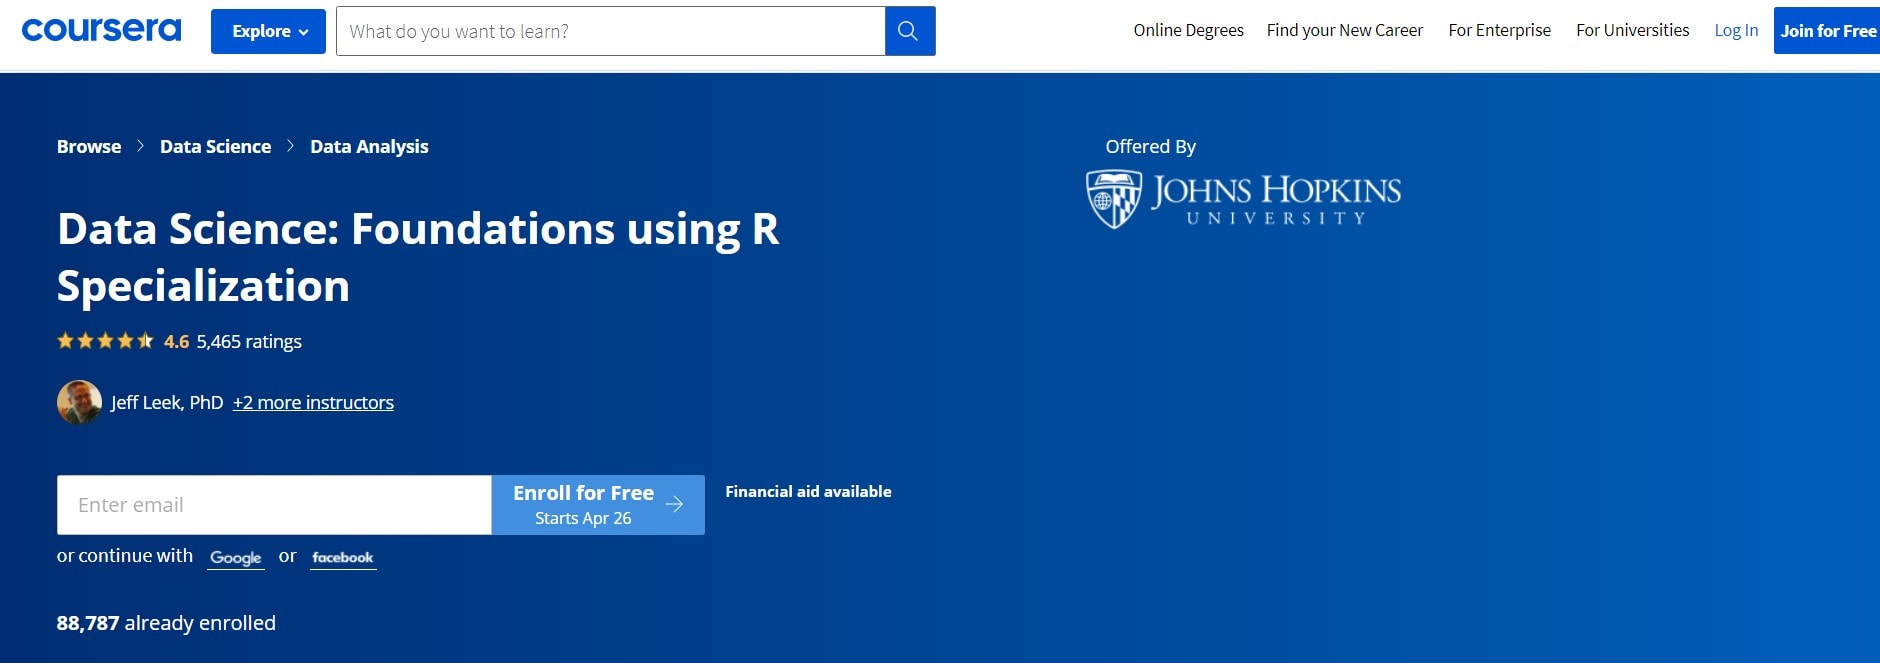
Task: Click the magnifying glass search icon
Action: (909, 31)
